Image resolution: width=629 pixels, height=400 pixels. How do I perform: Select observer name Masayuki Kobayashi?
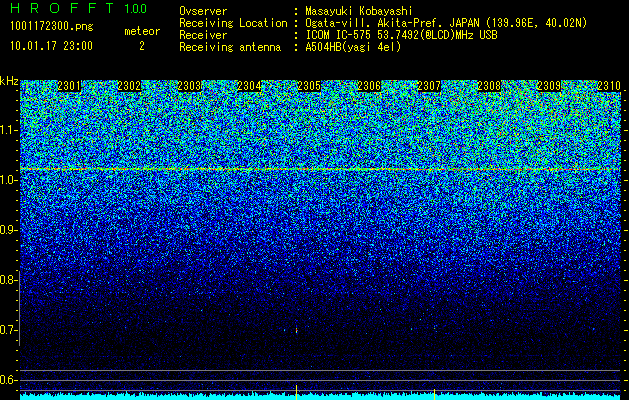tap(359, 11)
